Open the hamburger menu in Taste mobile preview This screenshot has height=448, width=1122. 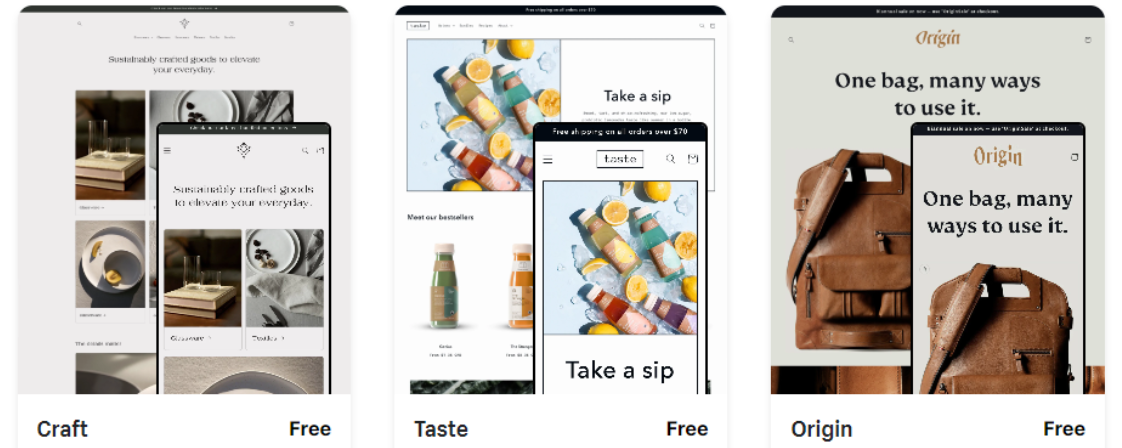click(548, 160)
